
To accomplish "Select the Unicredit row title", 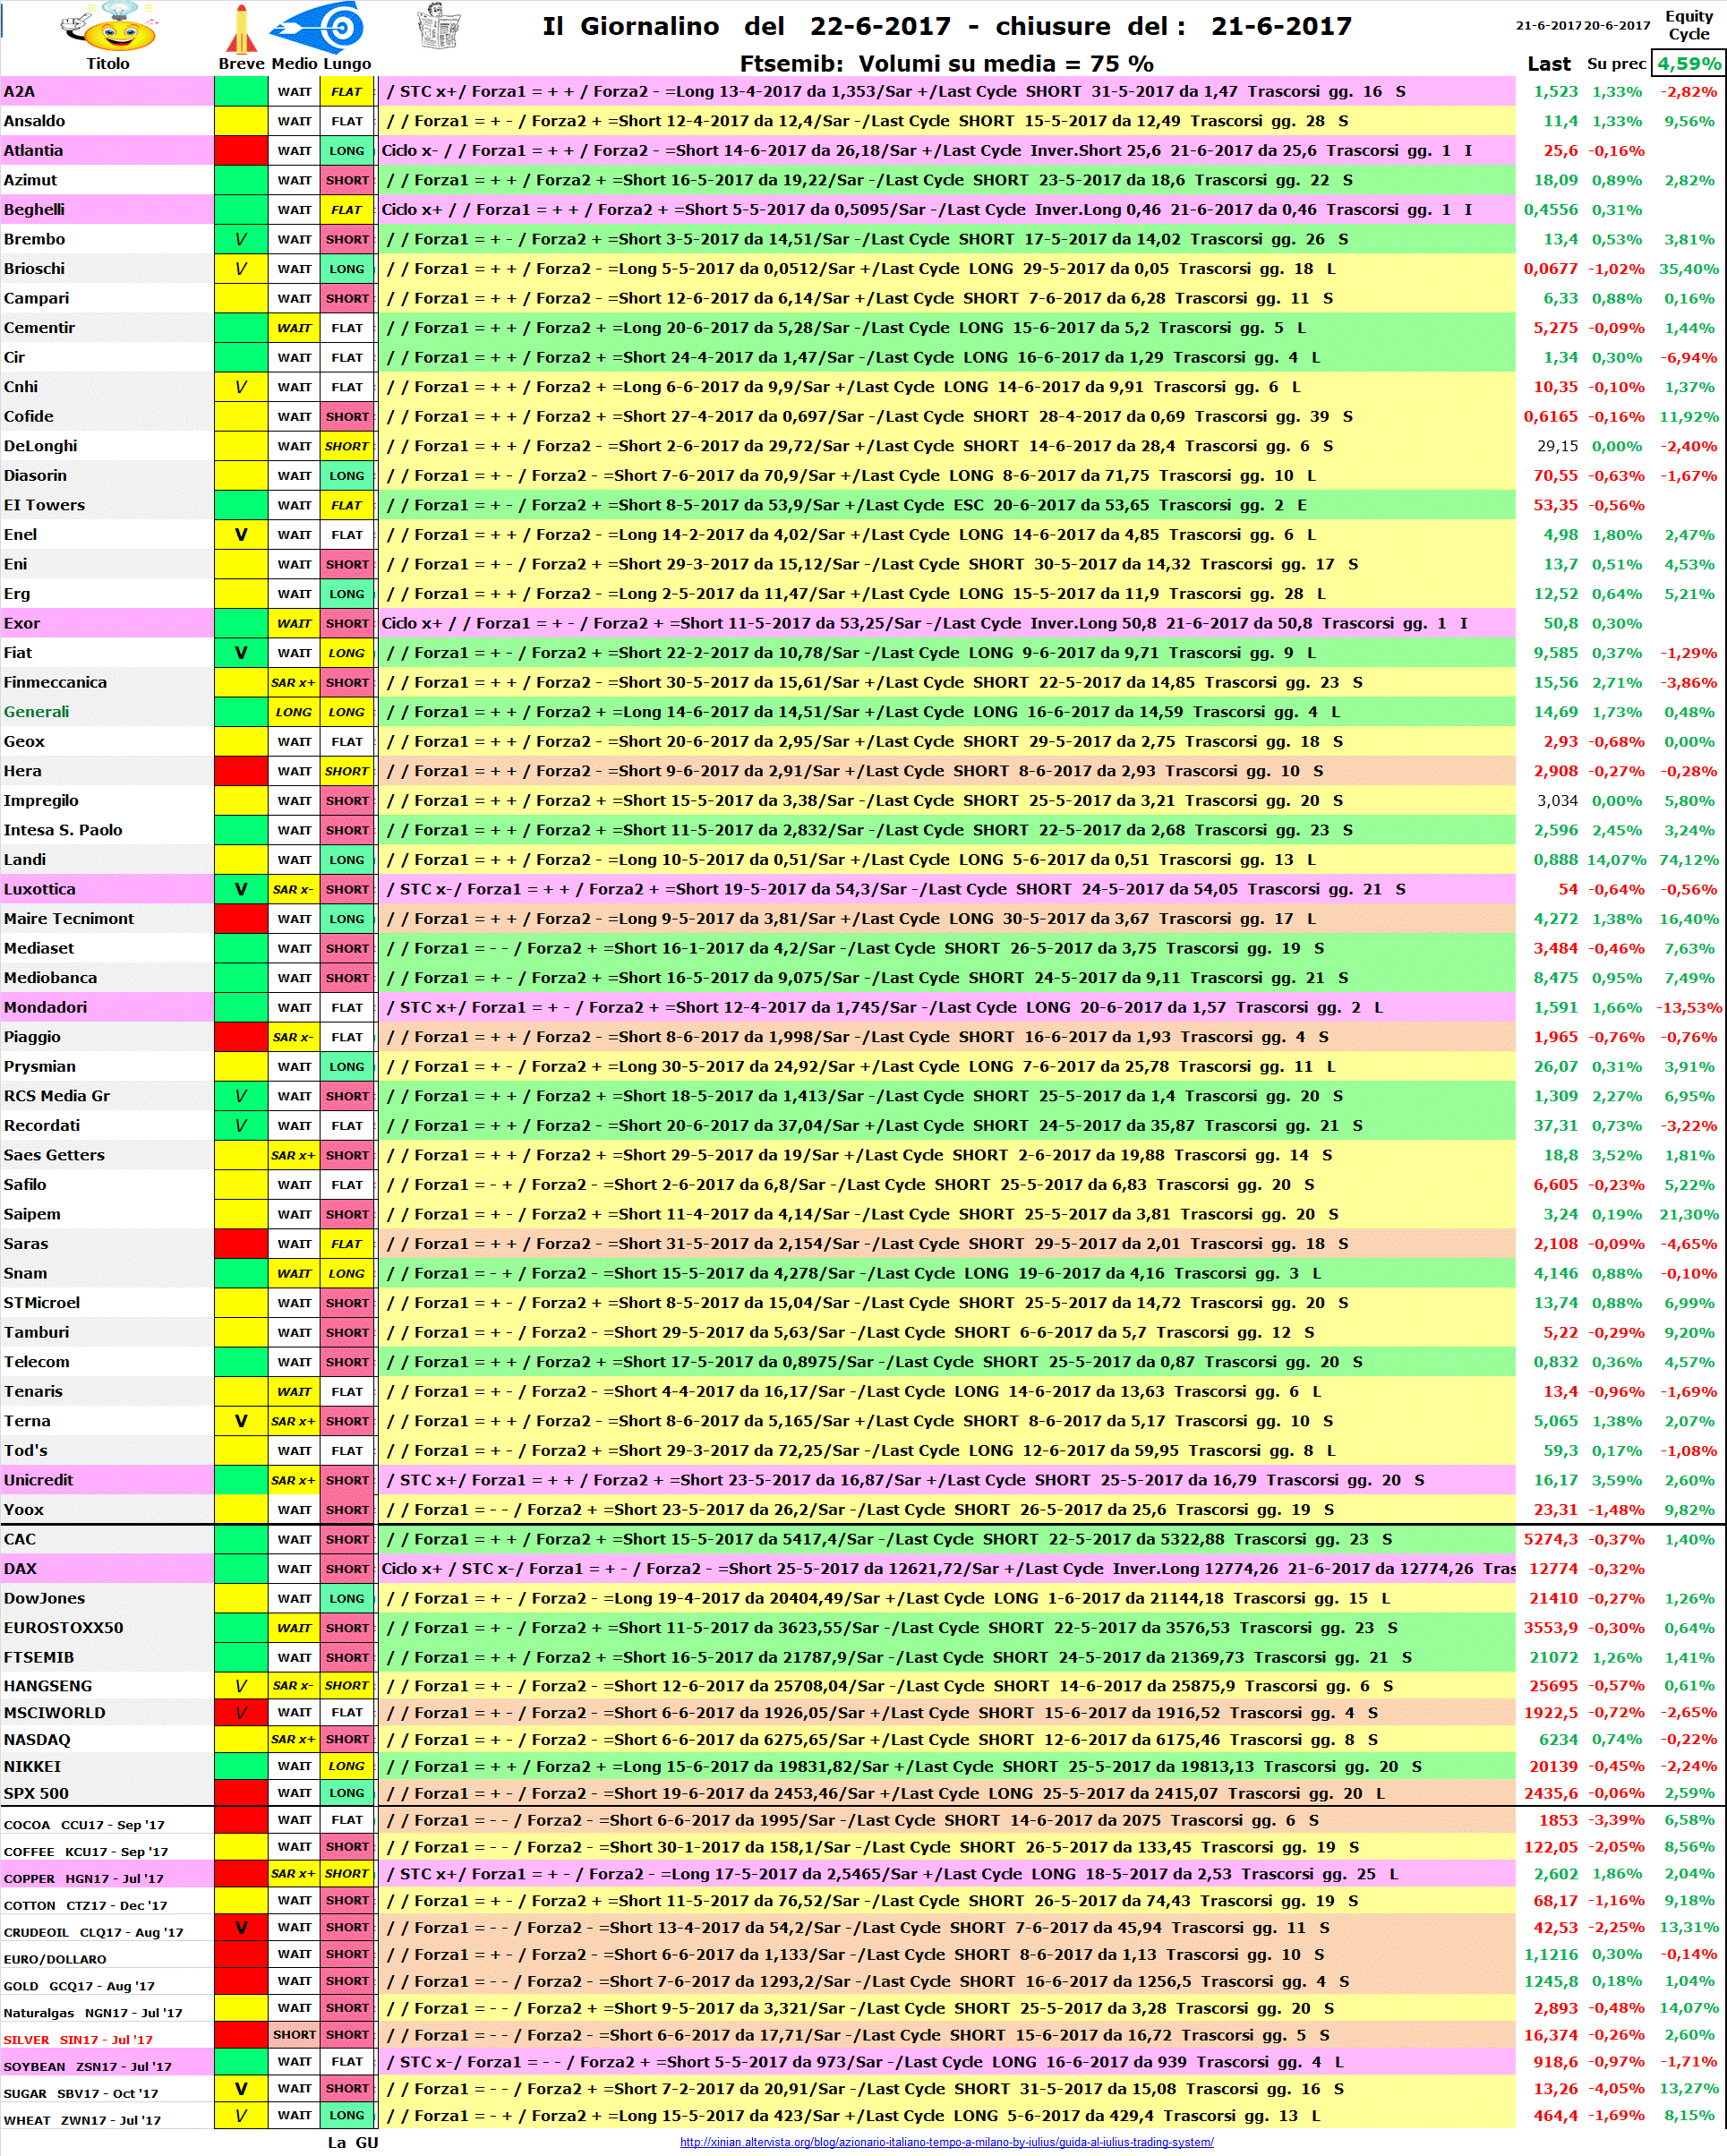I will pos(38,1479).
